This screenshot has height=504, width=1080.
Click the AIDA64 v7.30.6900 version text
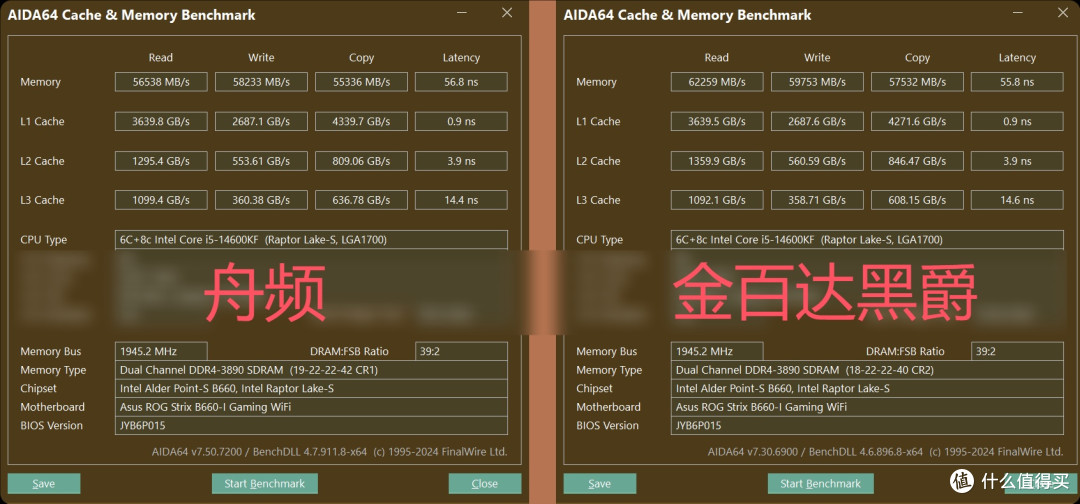pyautogui.click(x=885, y=452)
